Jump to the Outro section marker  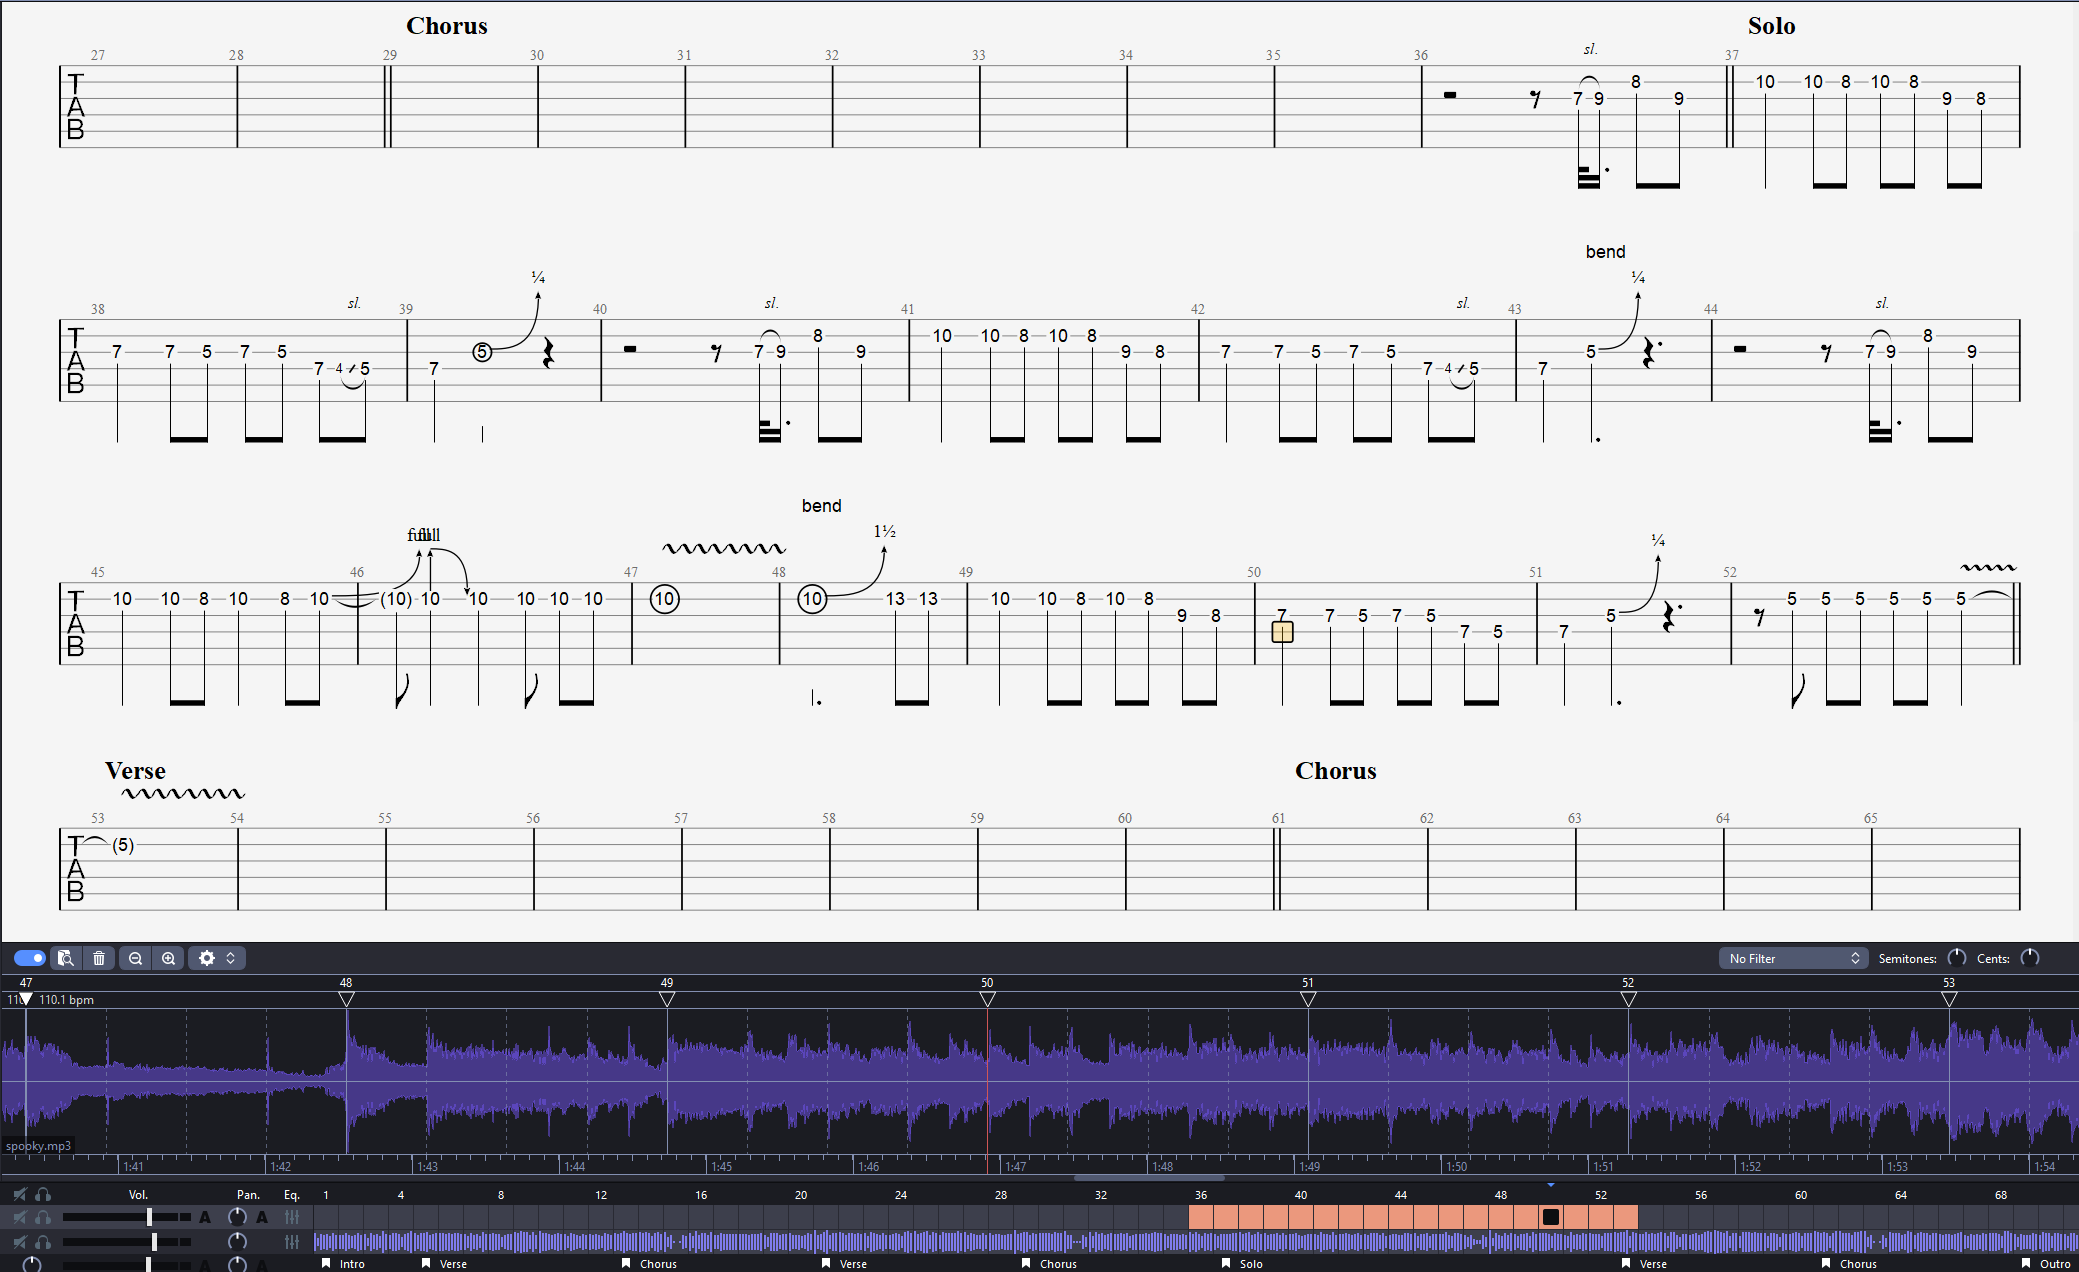click(x=2047, y=1264)
